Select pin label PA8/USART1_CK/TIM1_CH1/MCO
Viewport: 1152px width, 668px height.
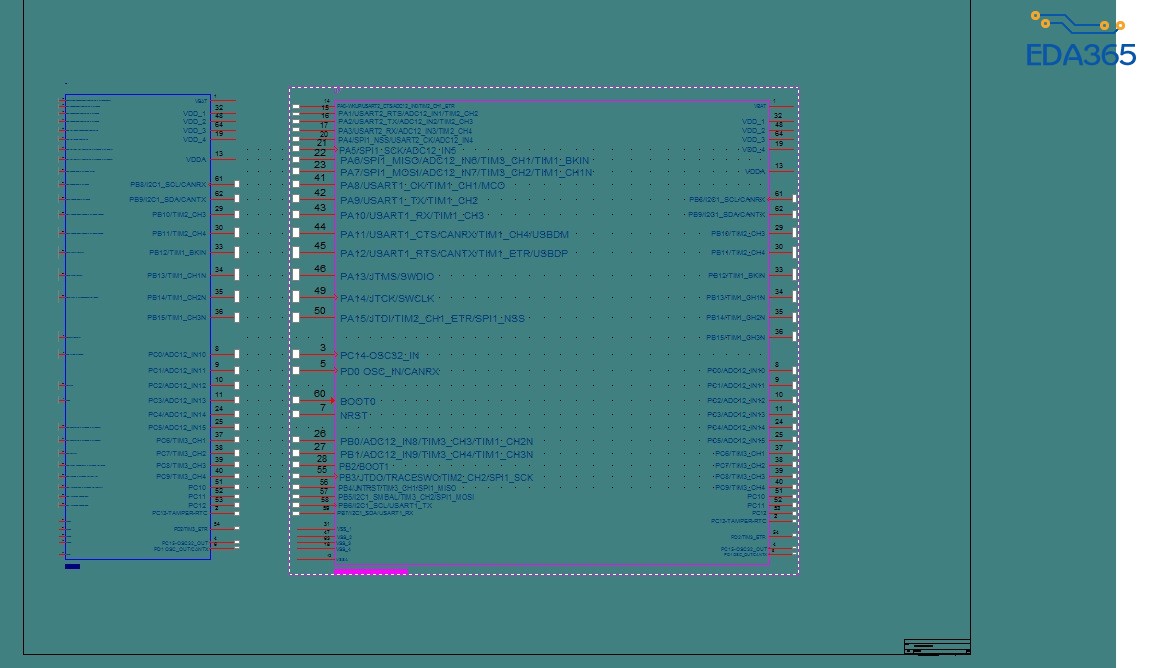pos(422,186)
